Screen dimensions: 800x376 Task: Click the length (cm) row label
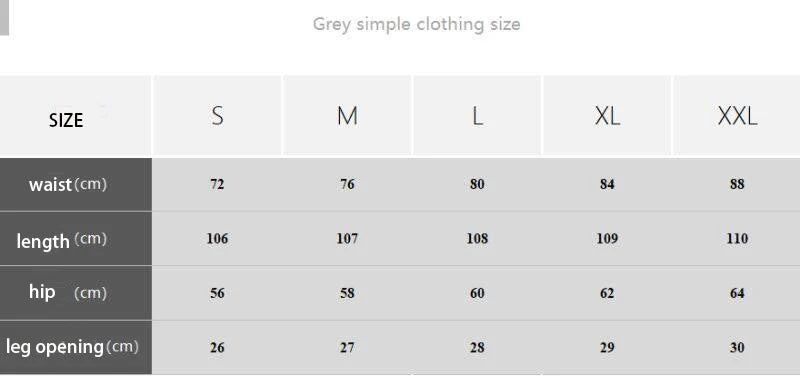point(76,239)
